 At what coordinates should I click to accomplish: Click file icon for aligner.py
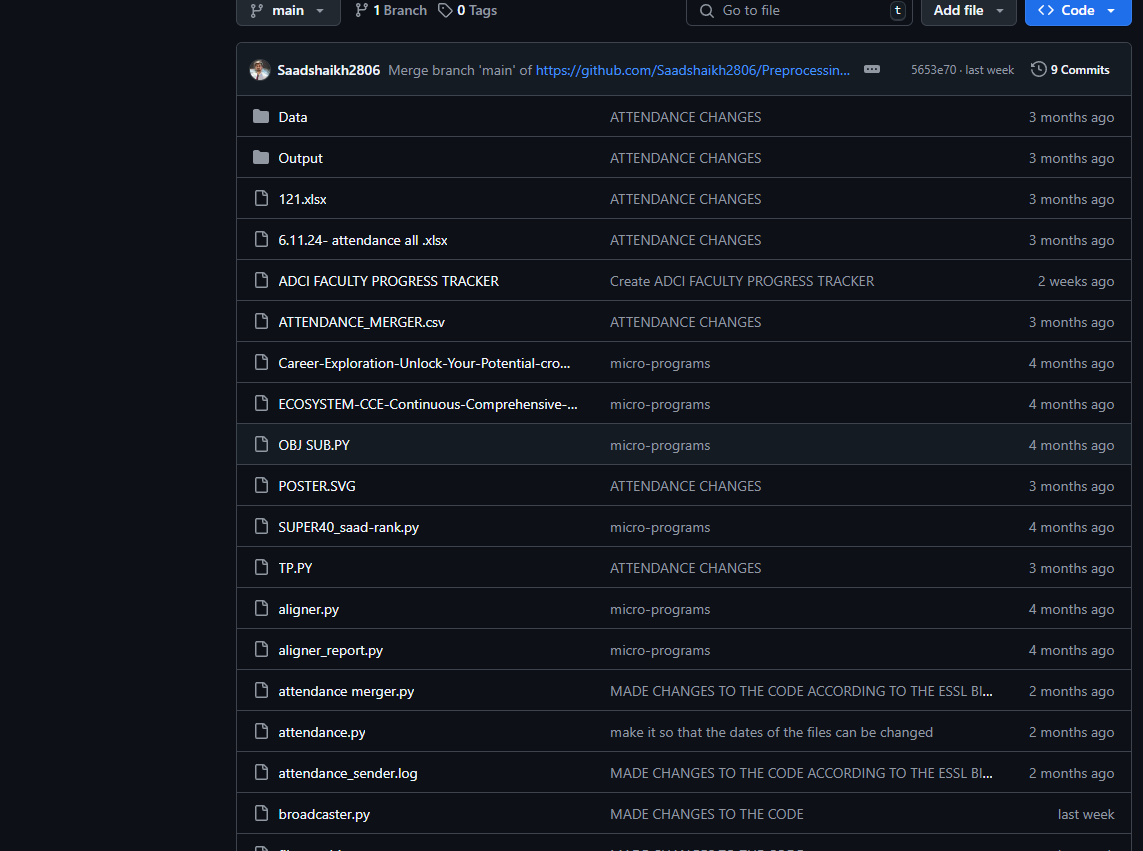click(x=261, y=607)
